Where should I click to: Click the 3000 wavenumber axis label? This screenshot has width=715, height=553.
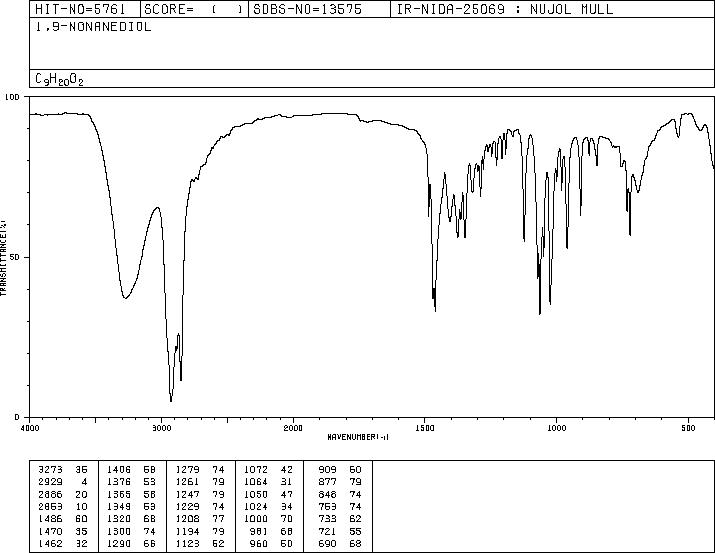161,428
